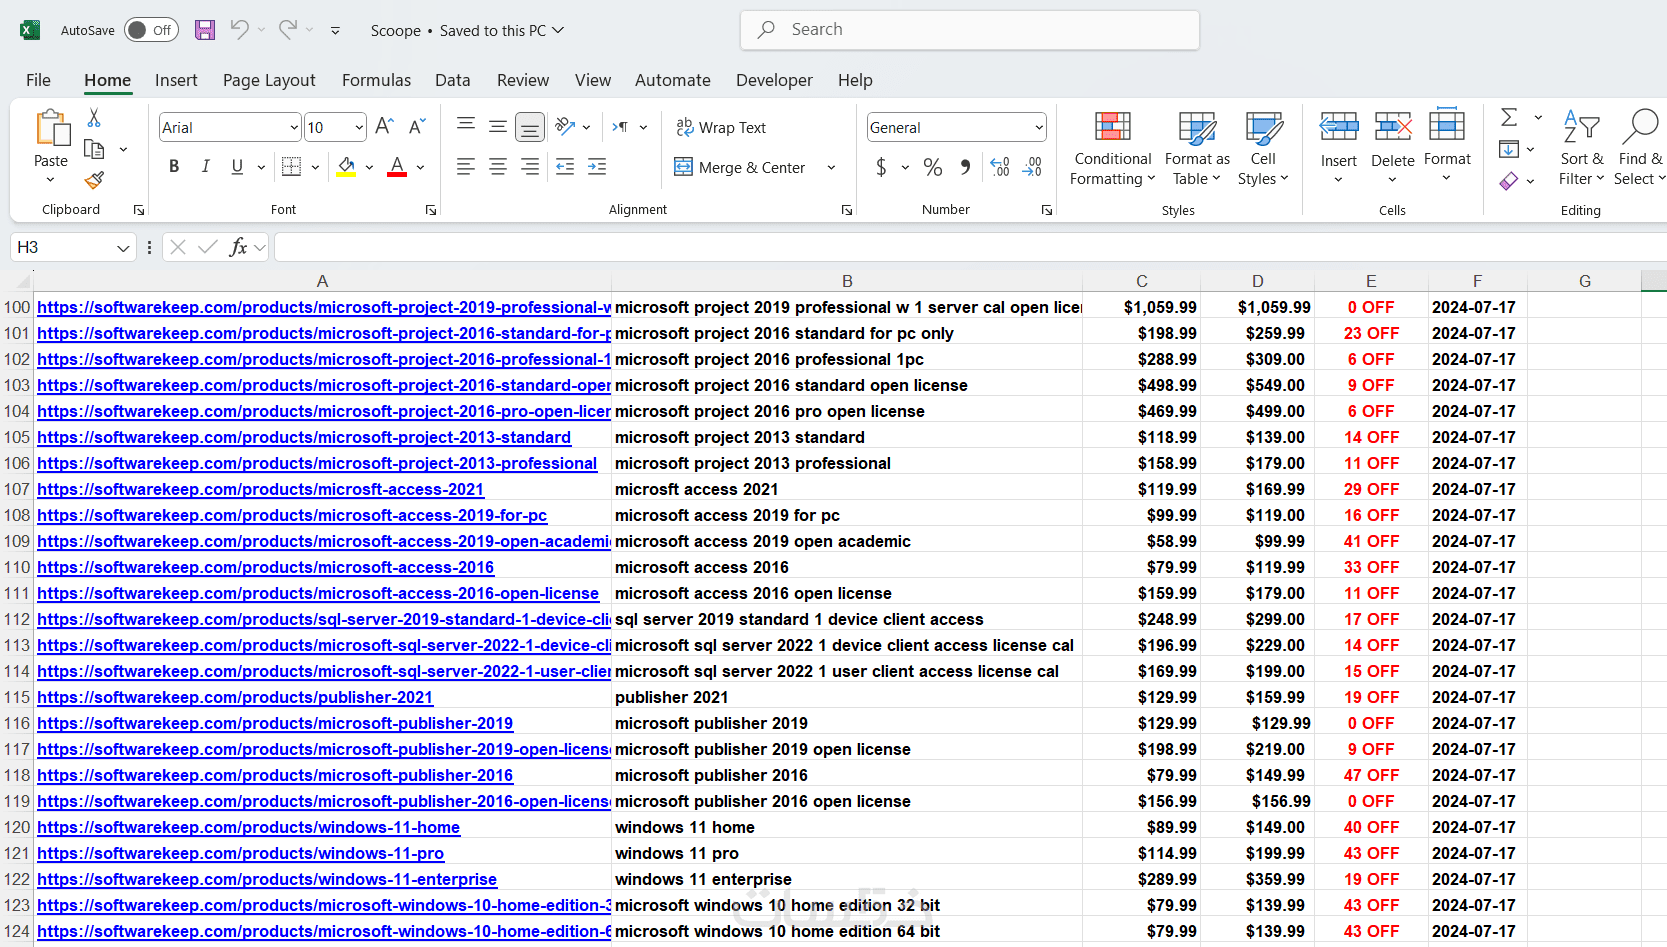Toggle Wrap Text
The width and height of the screenshot is (1667, 947).
pos(721,127)
